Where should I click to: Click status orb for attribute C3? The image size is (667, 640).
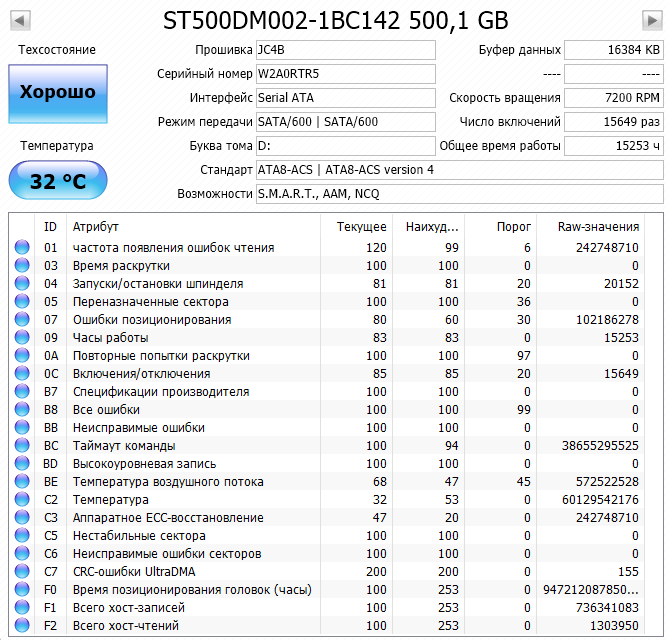pyautogui.click(x=22, y=517)
